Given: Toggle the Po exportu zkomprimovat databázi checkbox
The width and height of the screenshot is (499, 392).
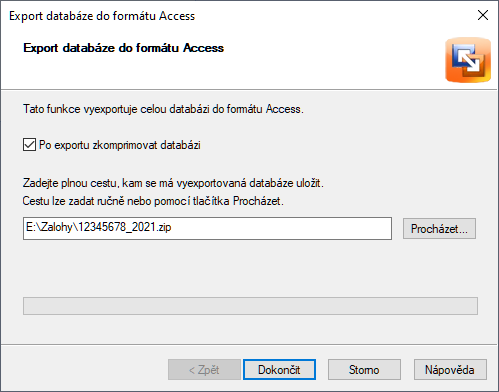Looking at the screenshot, I should point(29,145).
